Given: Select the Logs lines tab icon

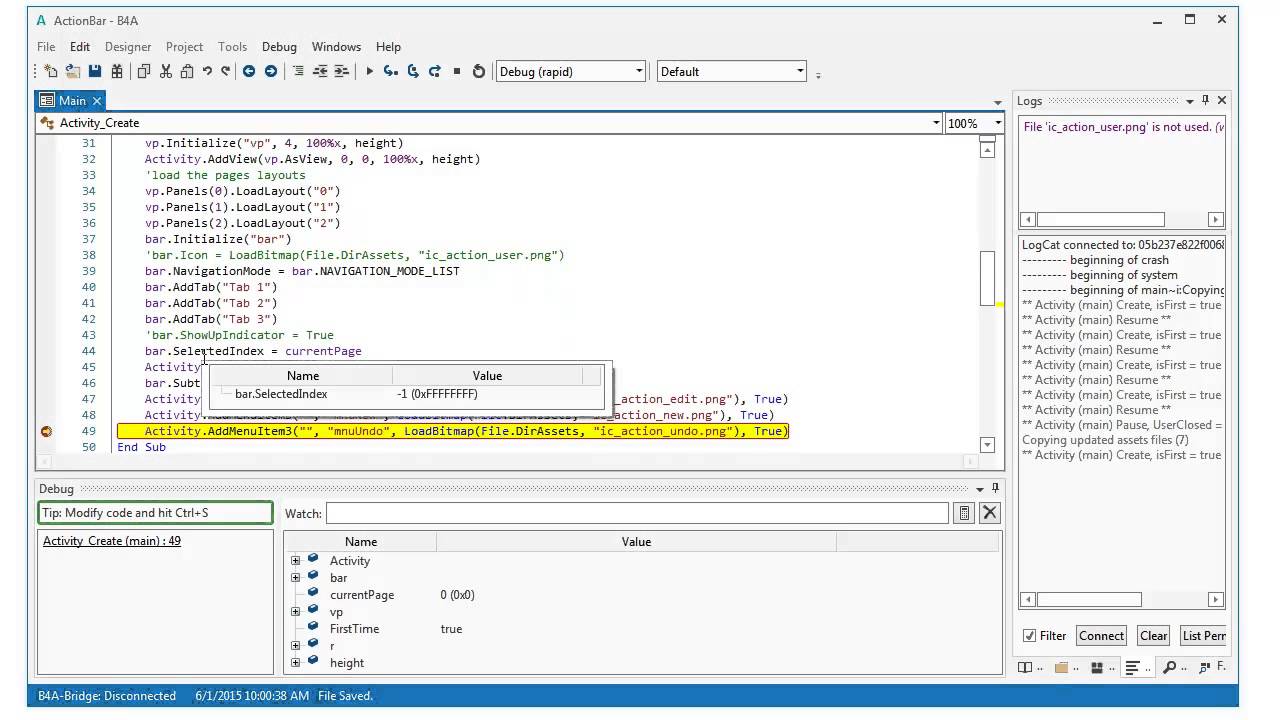Looking at the screenshot, I should tap(1133, 667).
